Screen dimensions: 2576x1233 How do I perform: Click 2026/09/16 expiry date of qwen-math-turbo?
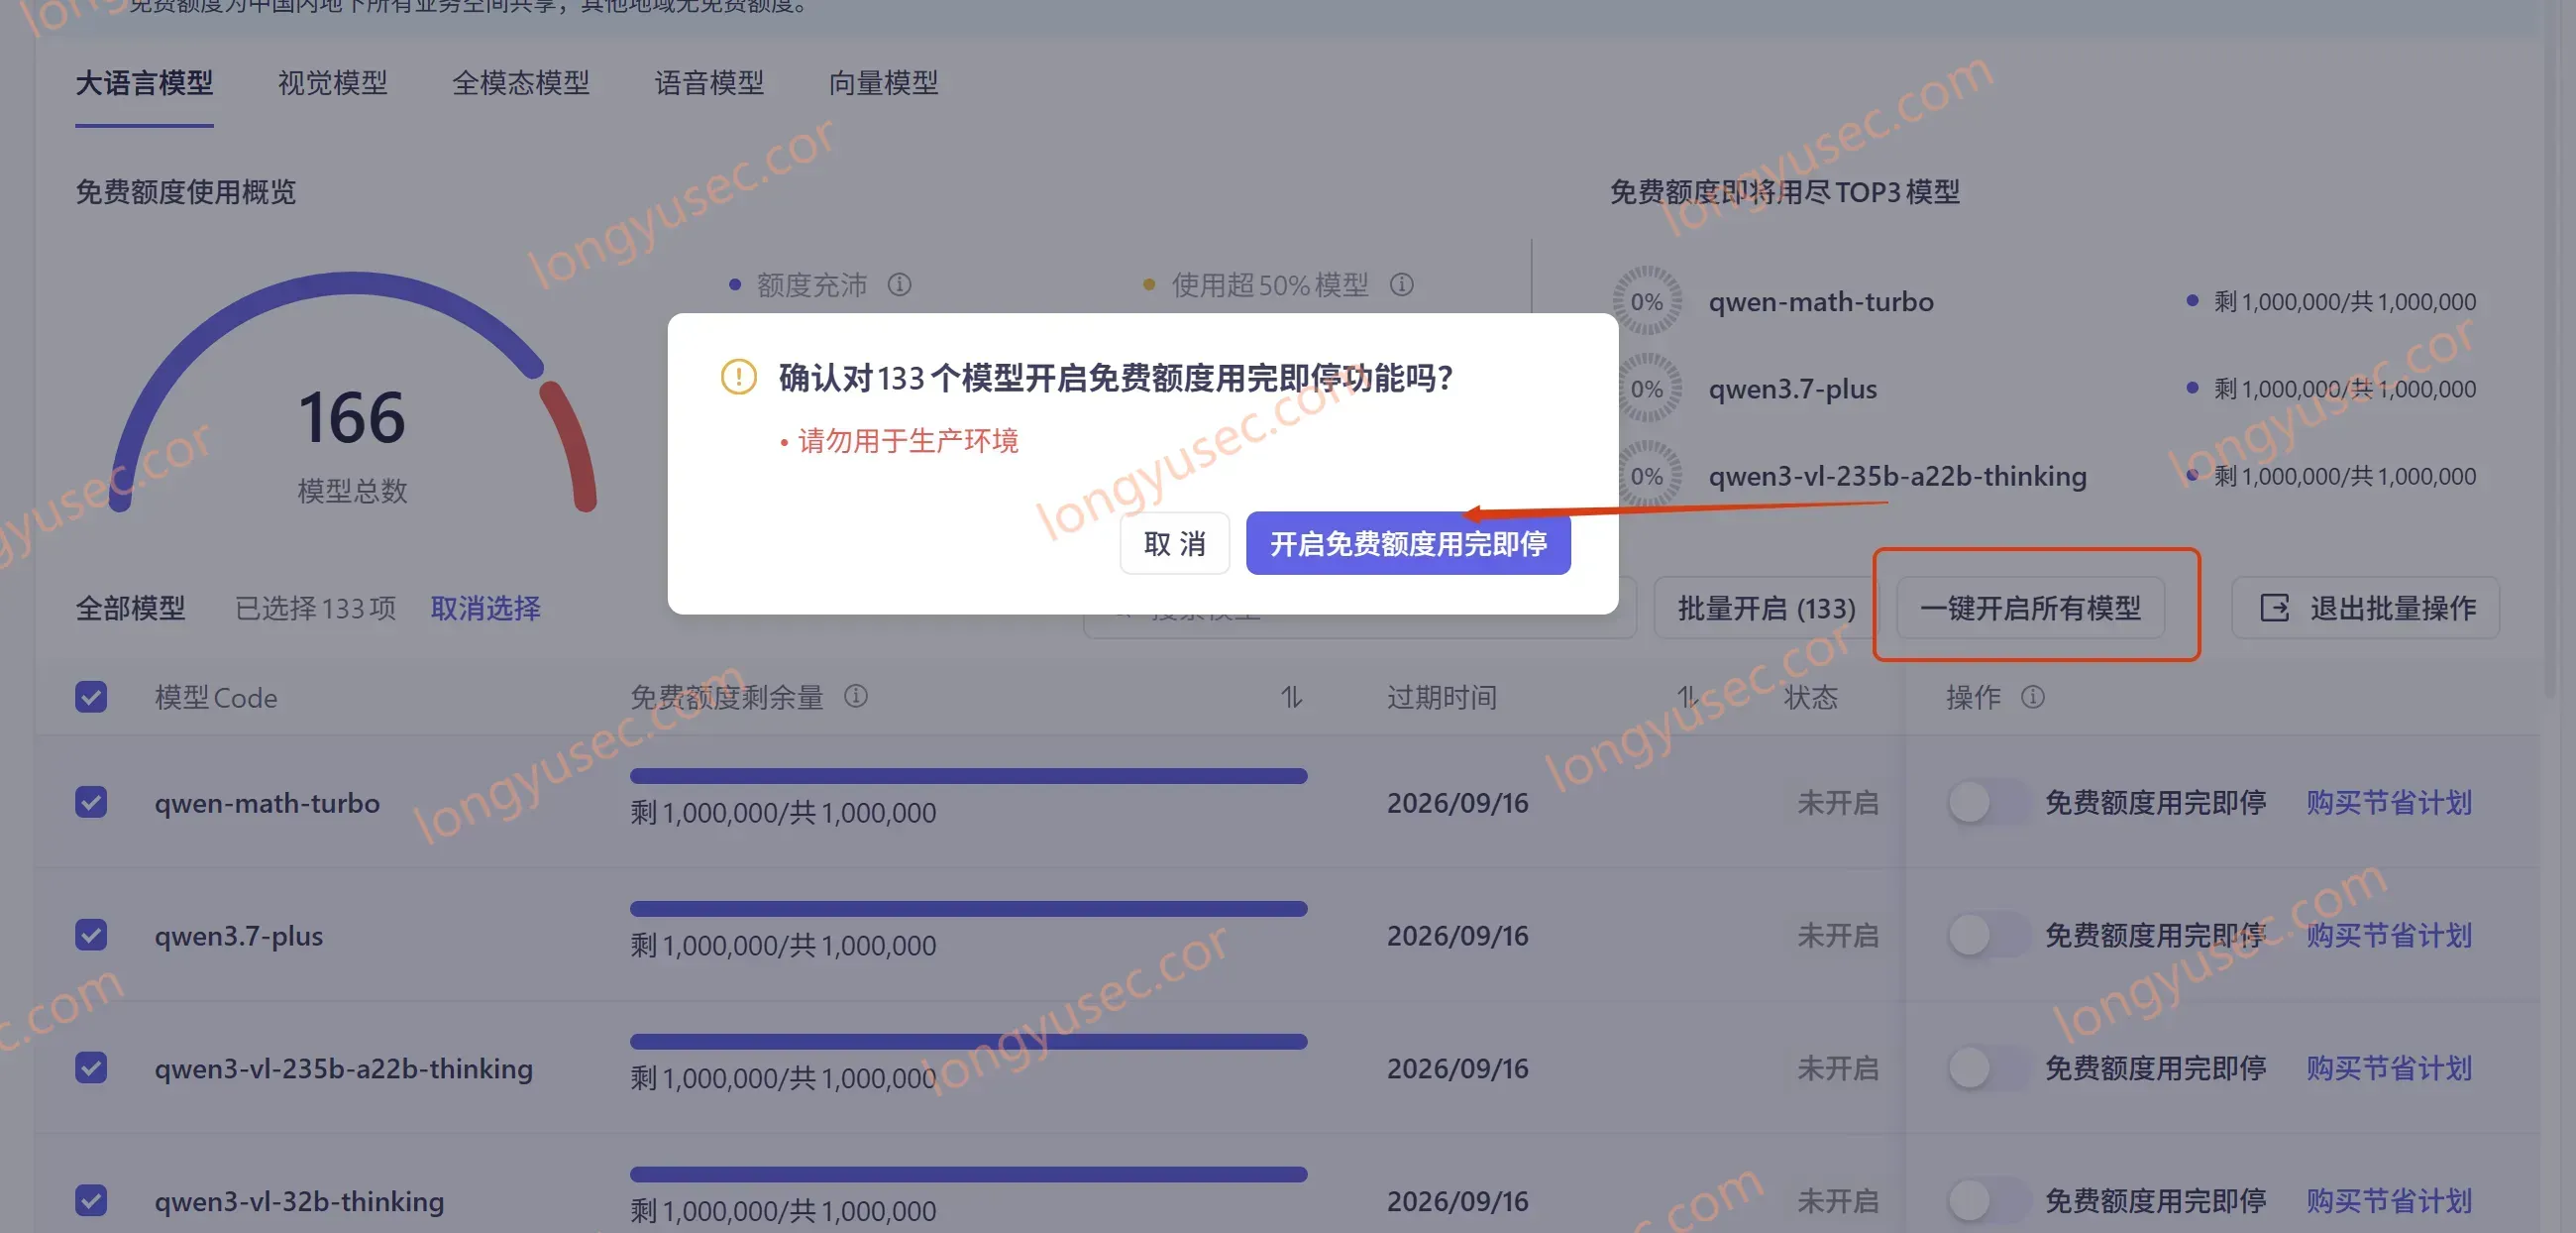coord(1457,802)
